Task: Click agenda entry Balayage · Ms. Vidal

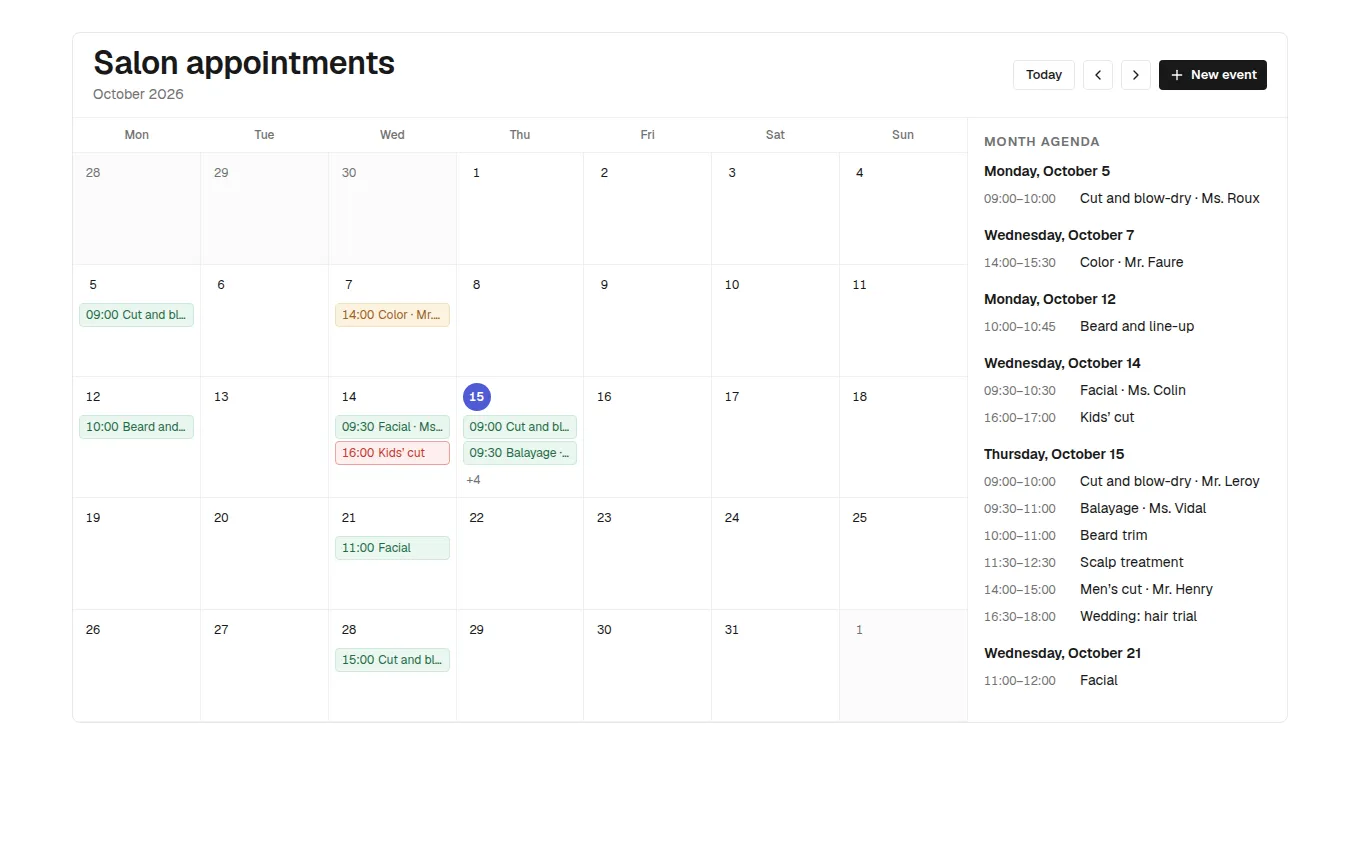Action: (1127, 509)
